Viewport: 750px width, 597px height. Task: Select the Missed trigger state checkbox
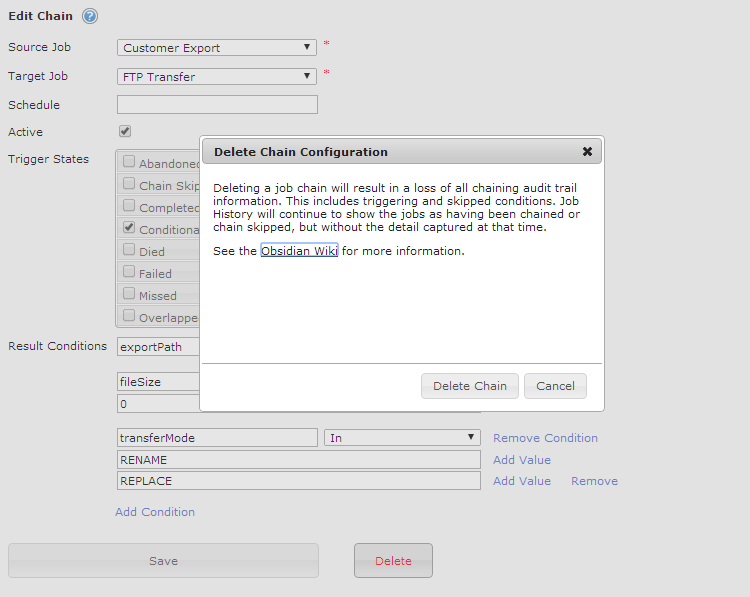pyautogui.click(x=129, y=294)
